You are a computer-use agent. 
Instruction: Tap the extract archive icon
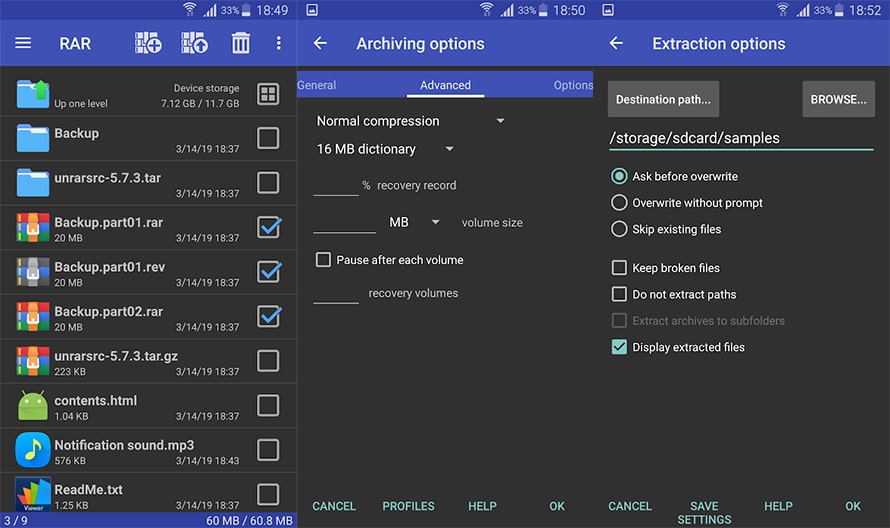(194, 43)
